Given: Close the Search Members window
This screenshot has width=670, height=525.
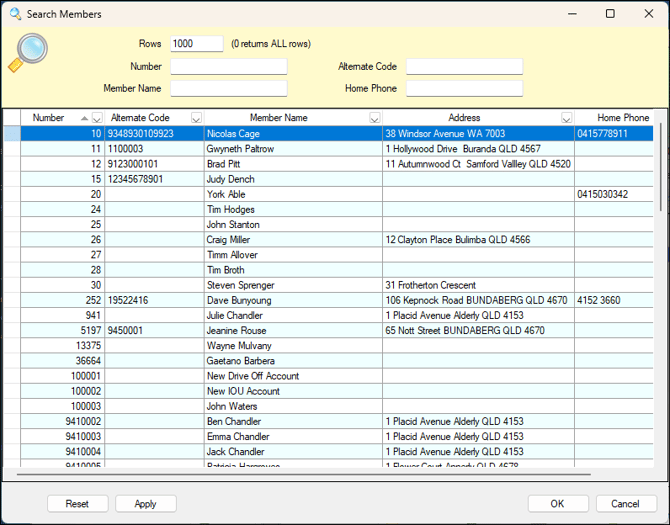Looking at the screenshot, I should pos(649,14).
